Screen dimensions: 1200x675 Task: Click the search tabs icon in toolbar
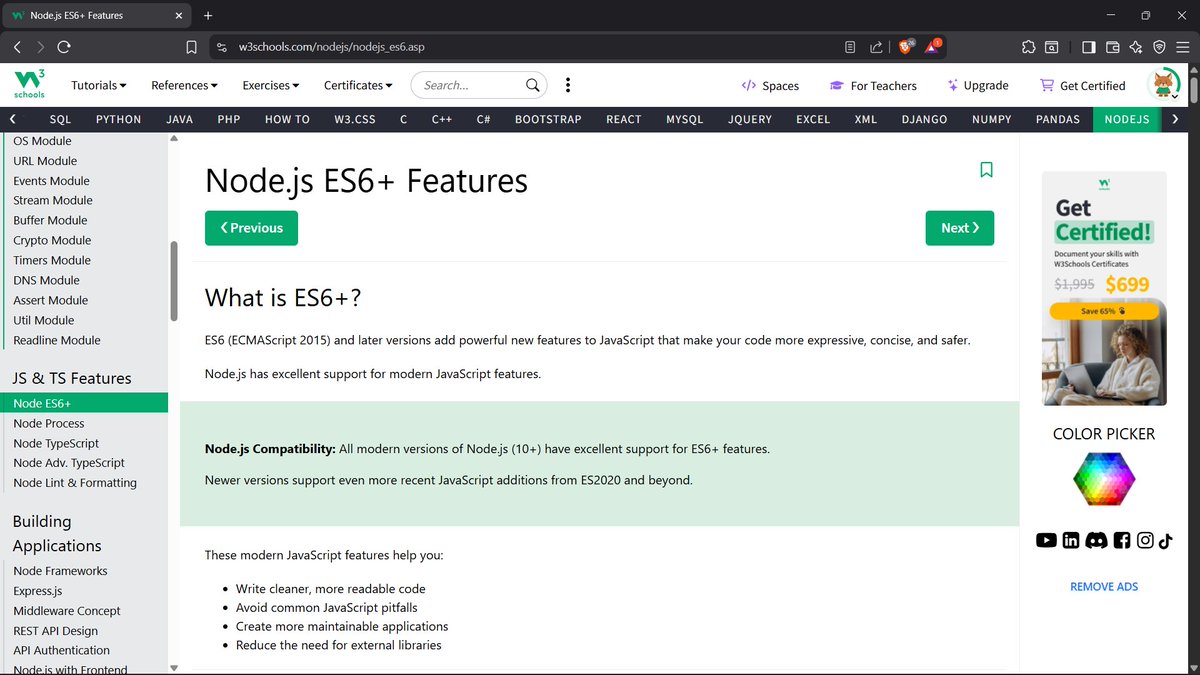(1052, 47)
